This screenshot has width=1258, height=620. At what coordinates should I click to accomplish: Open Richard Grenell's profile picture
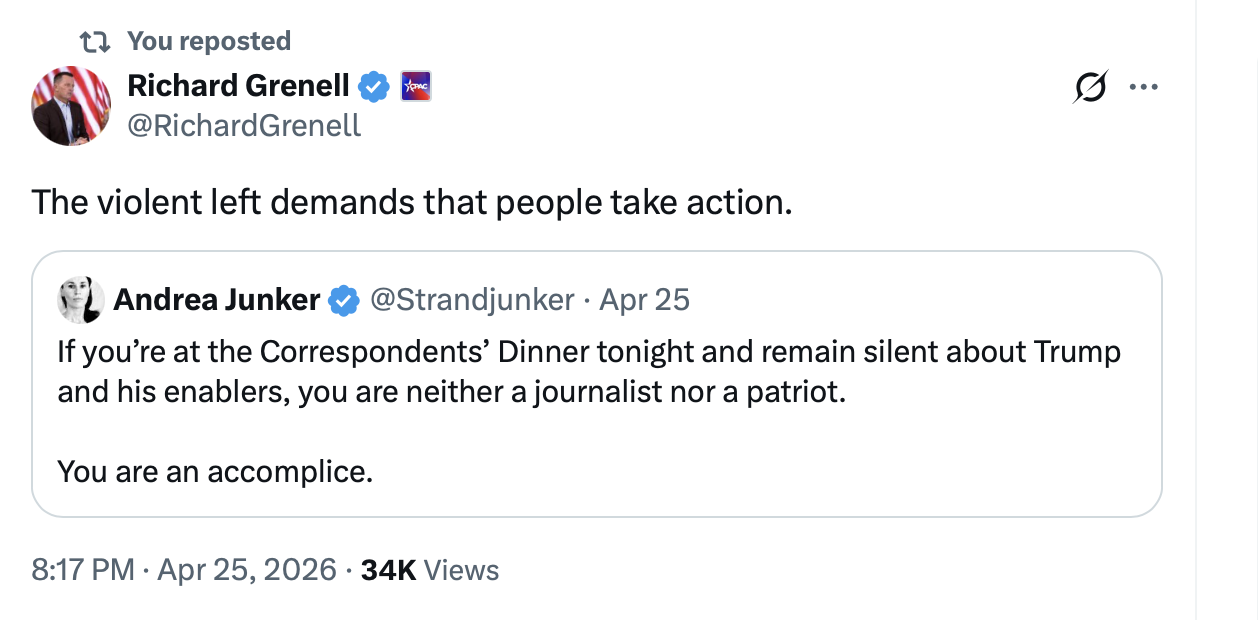tap(71, 106)
